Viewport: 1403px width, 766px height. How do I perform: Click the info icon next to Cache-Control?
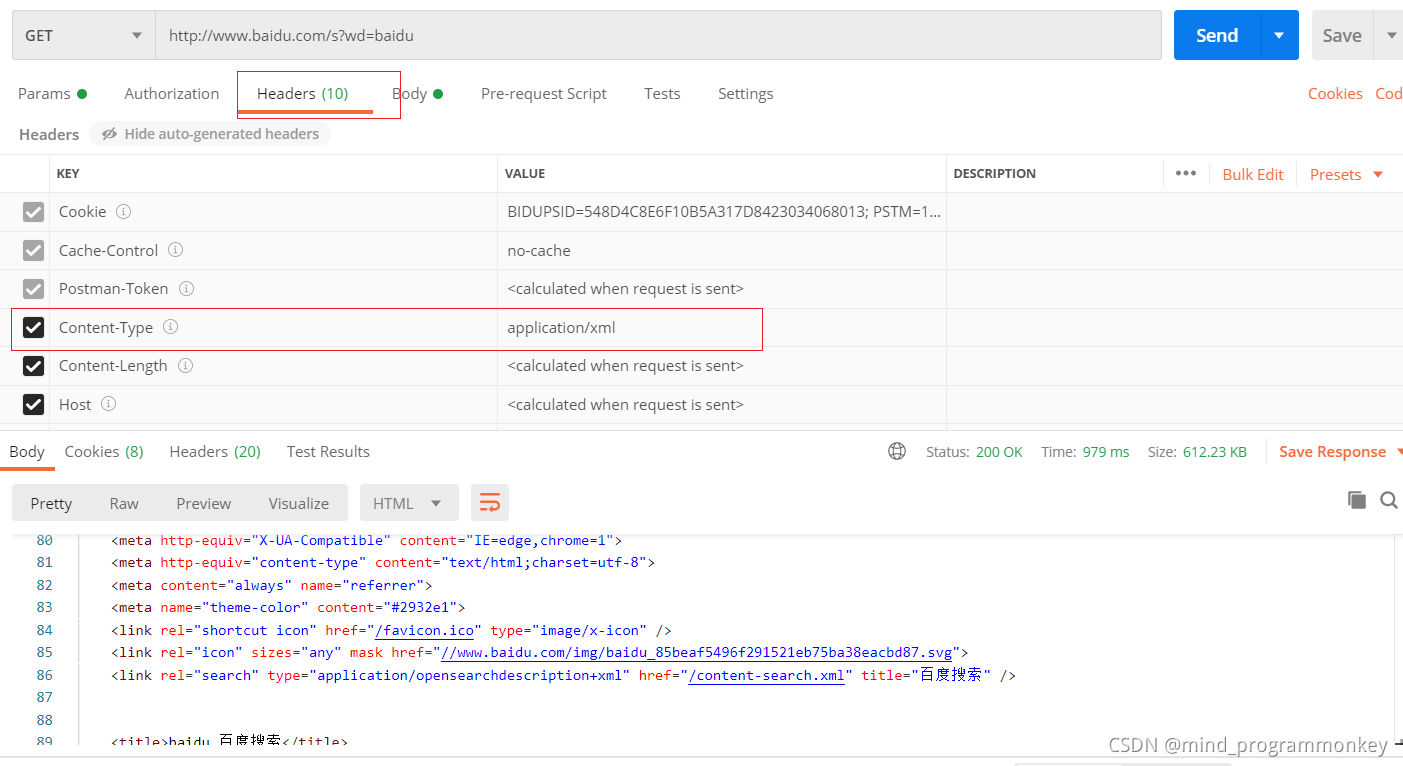[176, 250]
